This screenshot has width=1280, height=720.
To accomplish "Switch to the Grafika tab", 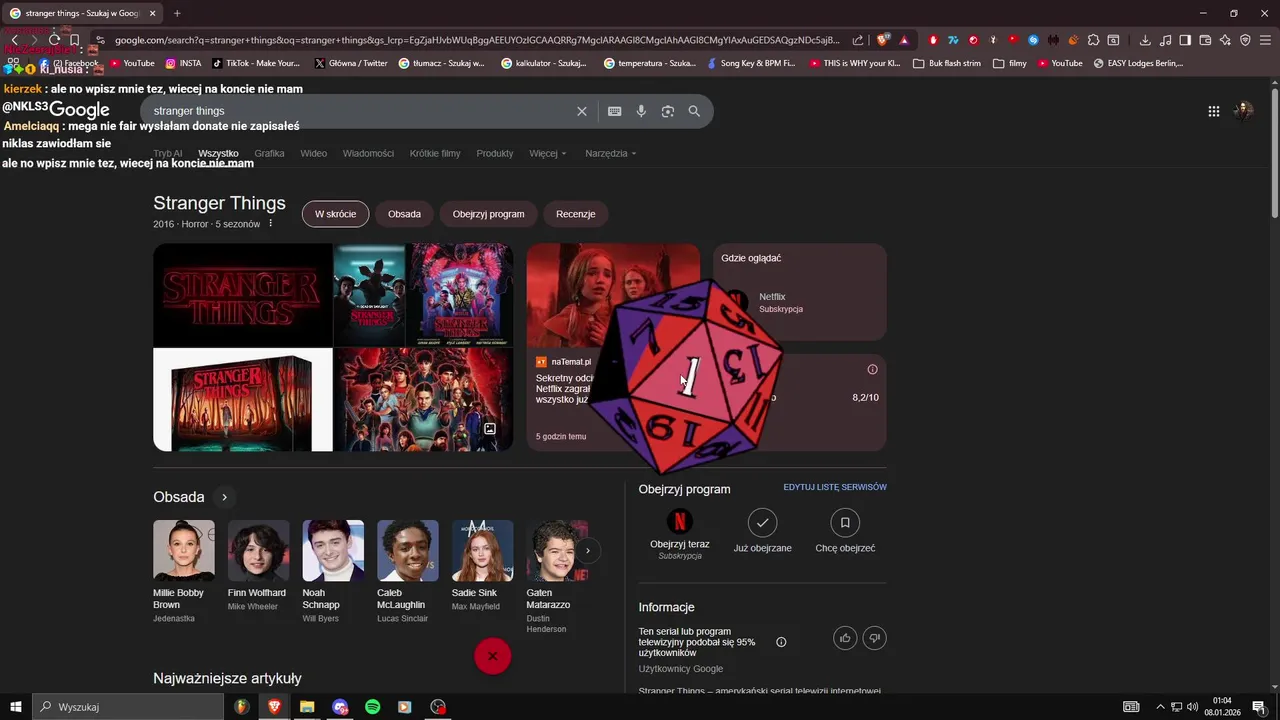I will point(269,153).
